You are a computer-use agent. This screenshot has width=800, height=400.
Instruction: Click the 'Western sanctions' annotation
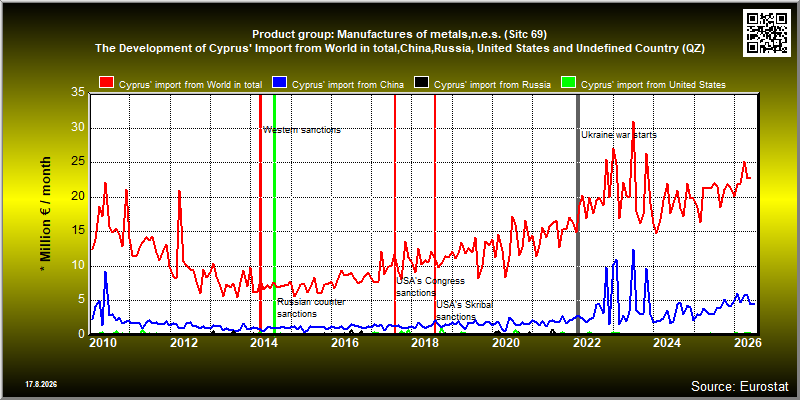click(x=302, y=130)
